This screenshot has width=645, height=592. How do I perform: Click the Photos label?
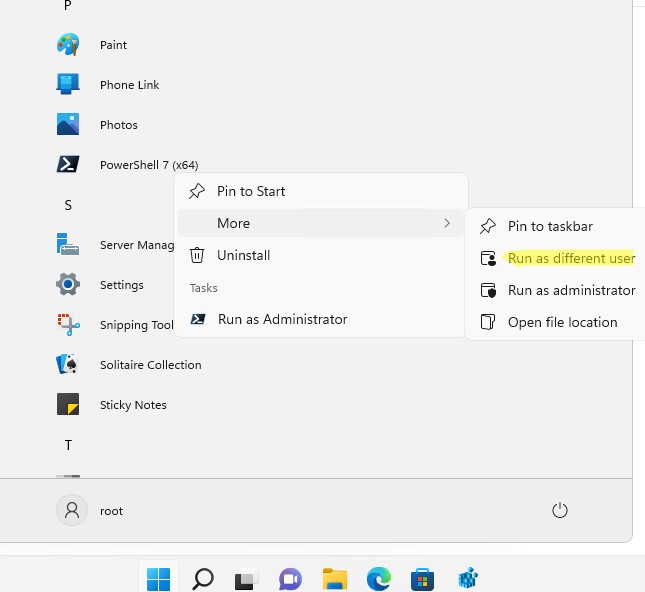click(x=119, y=125)
